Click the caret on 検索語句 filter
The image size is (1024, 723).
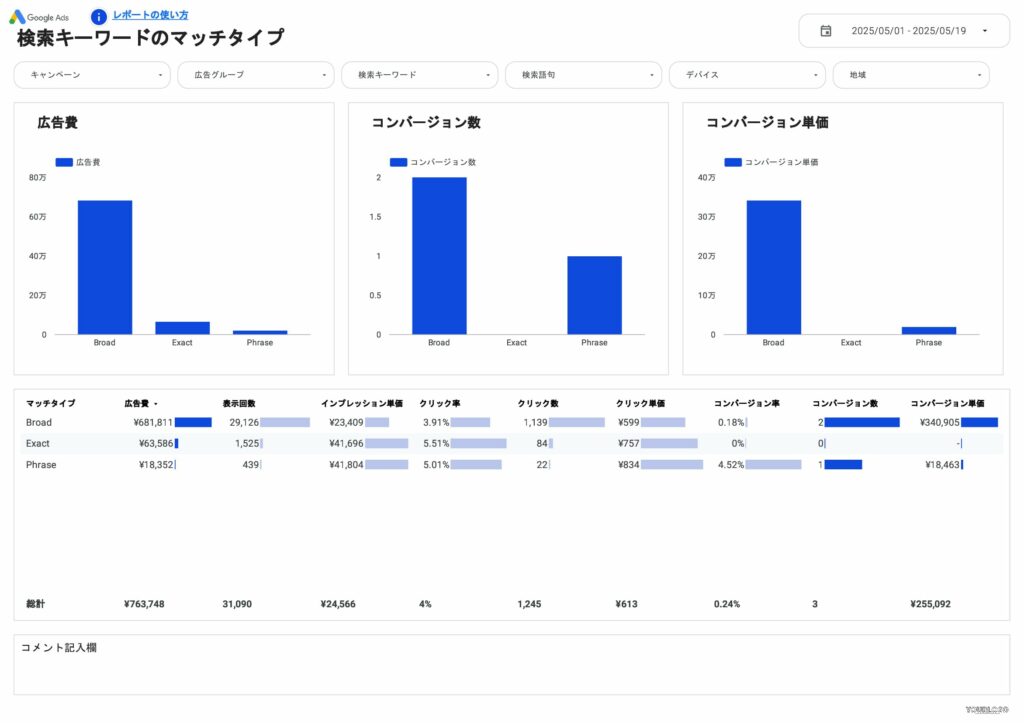(652, 74)
